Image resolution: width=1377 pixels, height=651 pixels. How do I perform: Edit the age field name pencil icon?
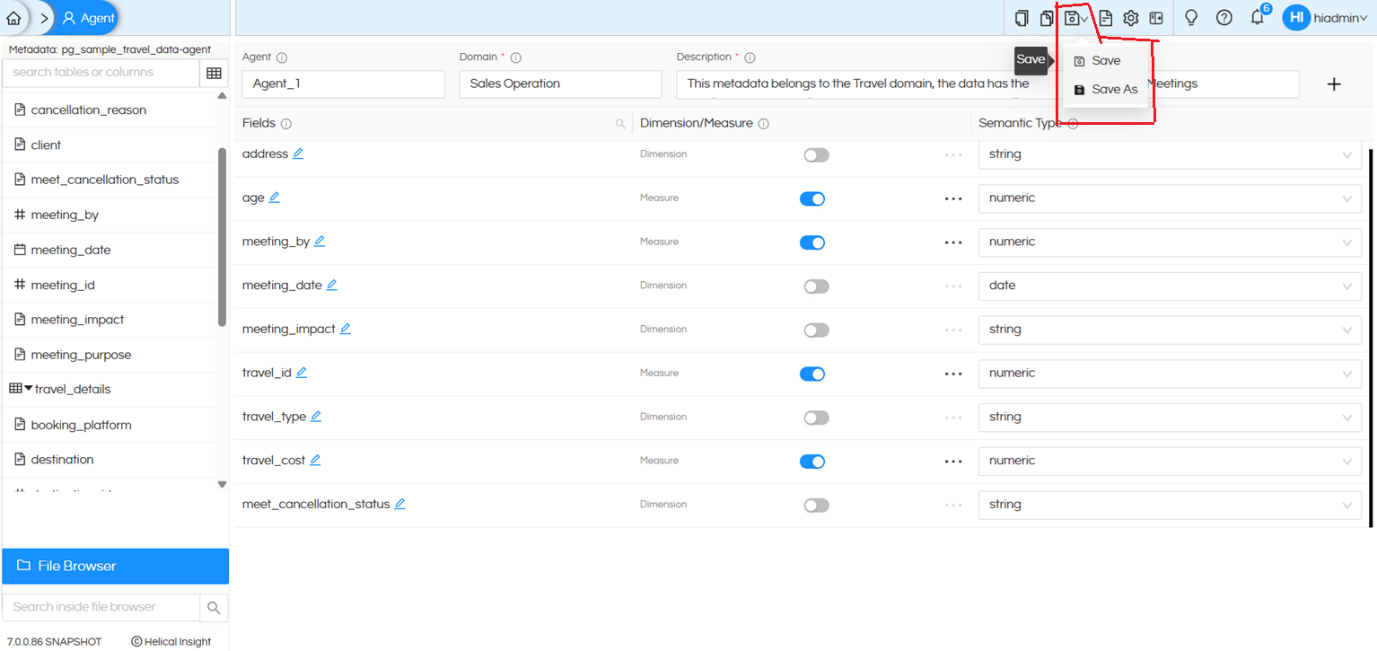(x=274, y=198)
